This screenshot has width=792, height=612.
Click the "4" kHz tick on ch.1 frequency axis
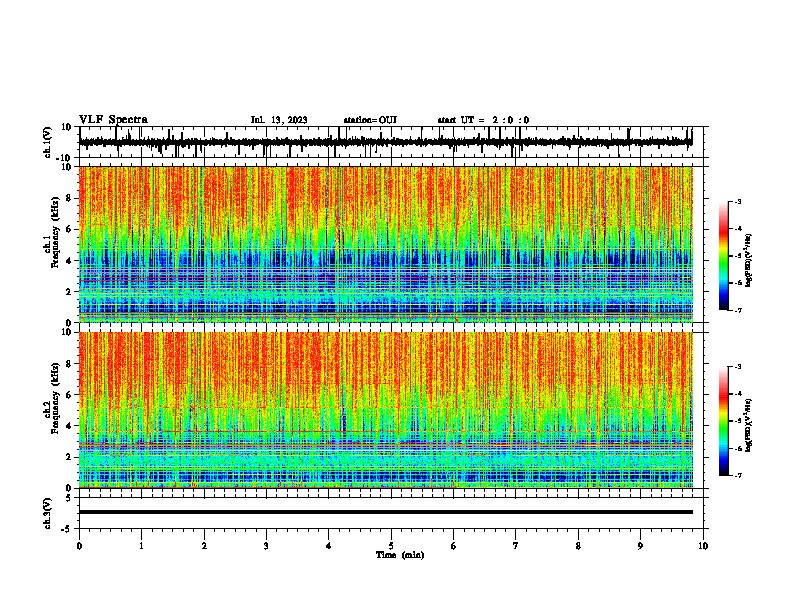pos(69,261)
